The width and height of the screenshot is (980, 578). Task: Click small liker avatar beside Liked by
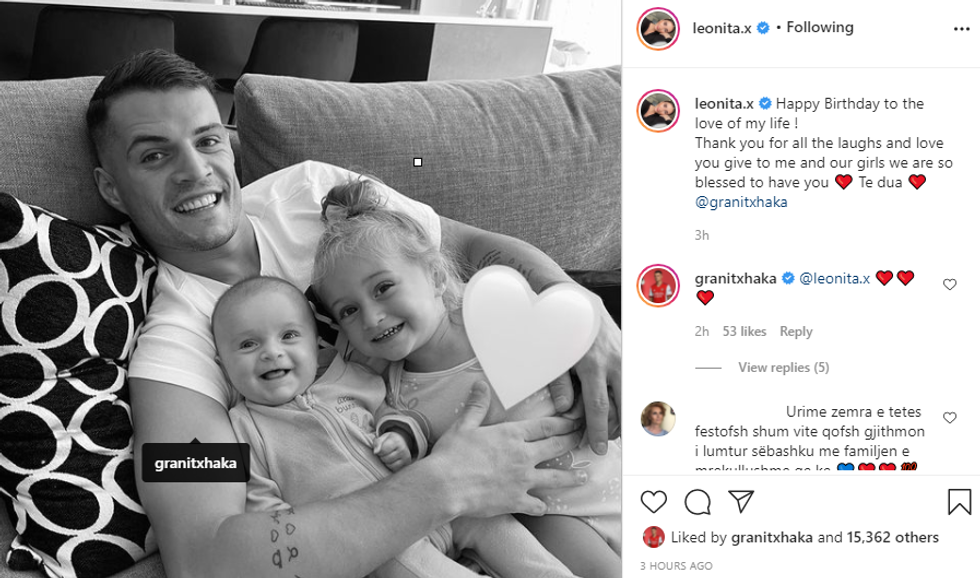click(653, 537)
